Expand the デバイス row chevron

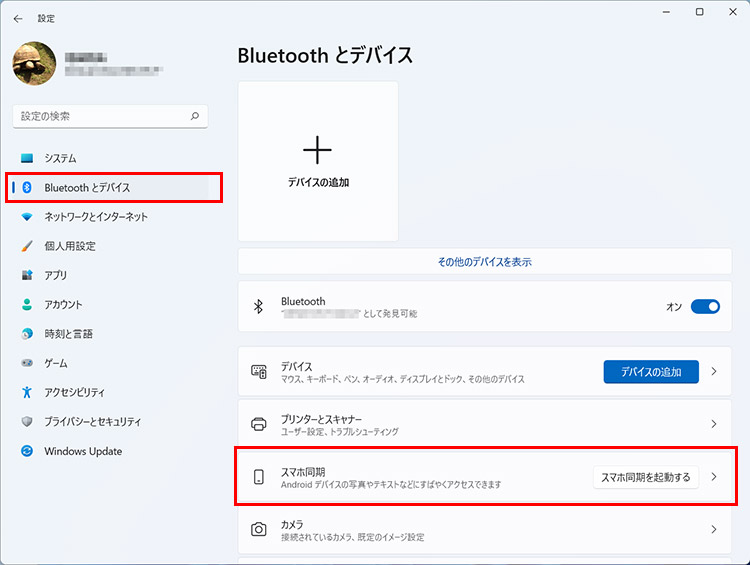coord(714,372)
